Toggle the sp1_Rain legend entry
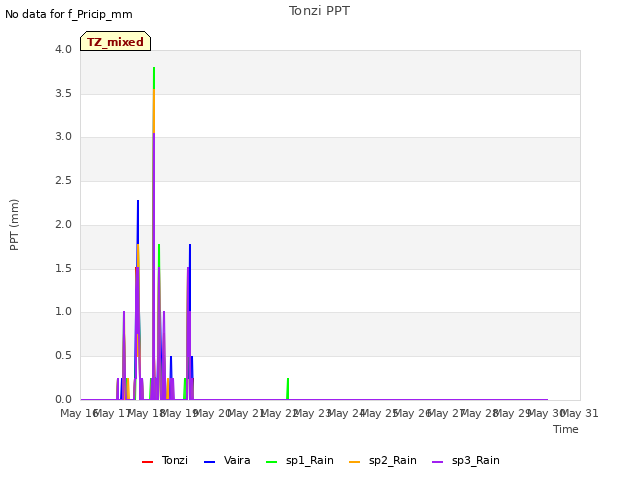 300,460
